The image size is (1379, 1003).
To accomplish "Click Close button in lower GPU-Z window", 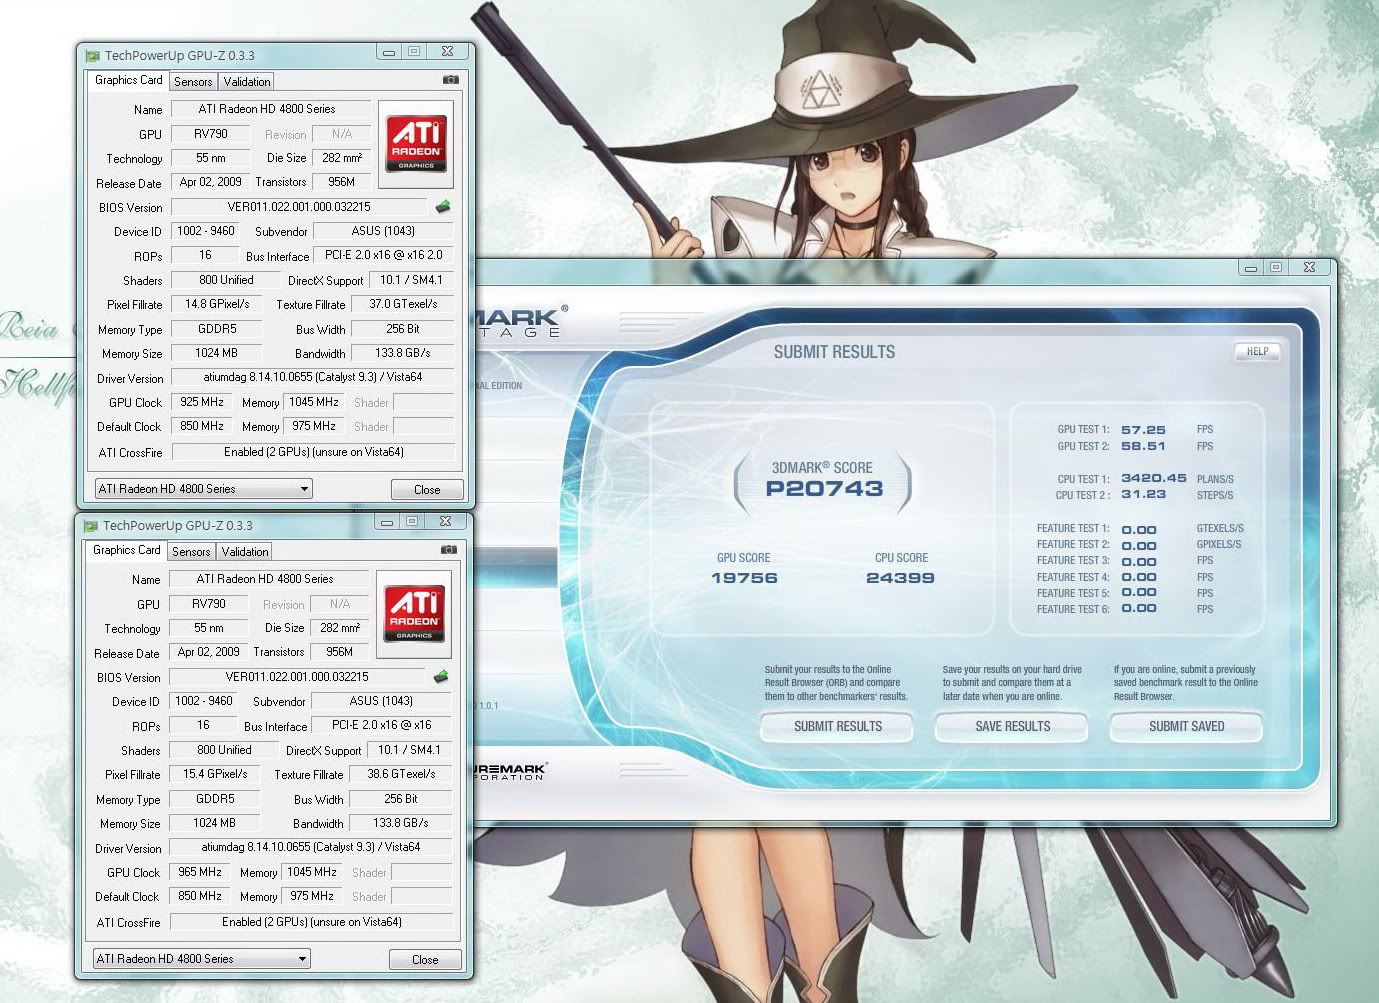I will 425,959.
